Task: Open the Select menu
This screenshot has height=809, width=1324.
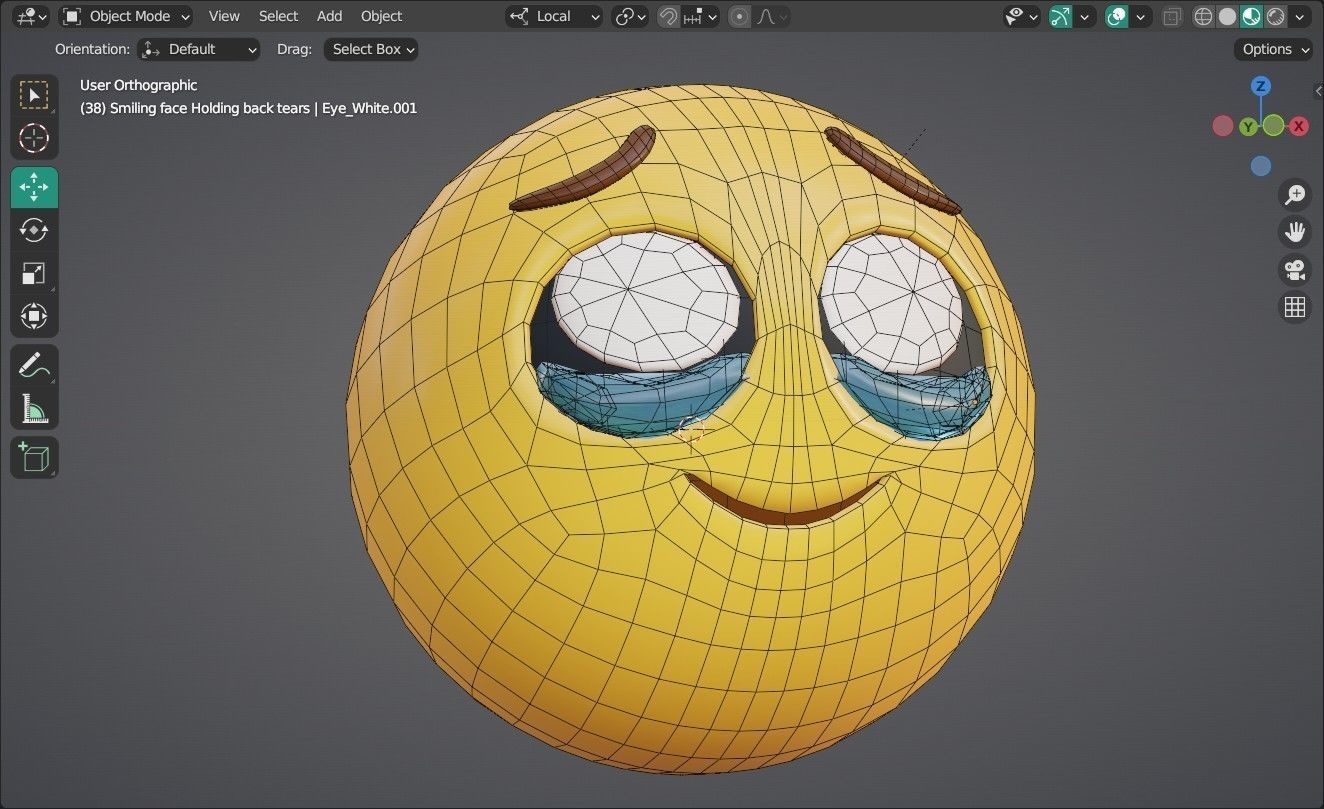Action: 278,16
